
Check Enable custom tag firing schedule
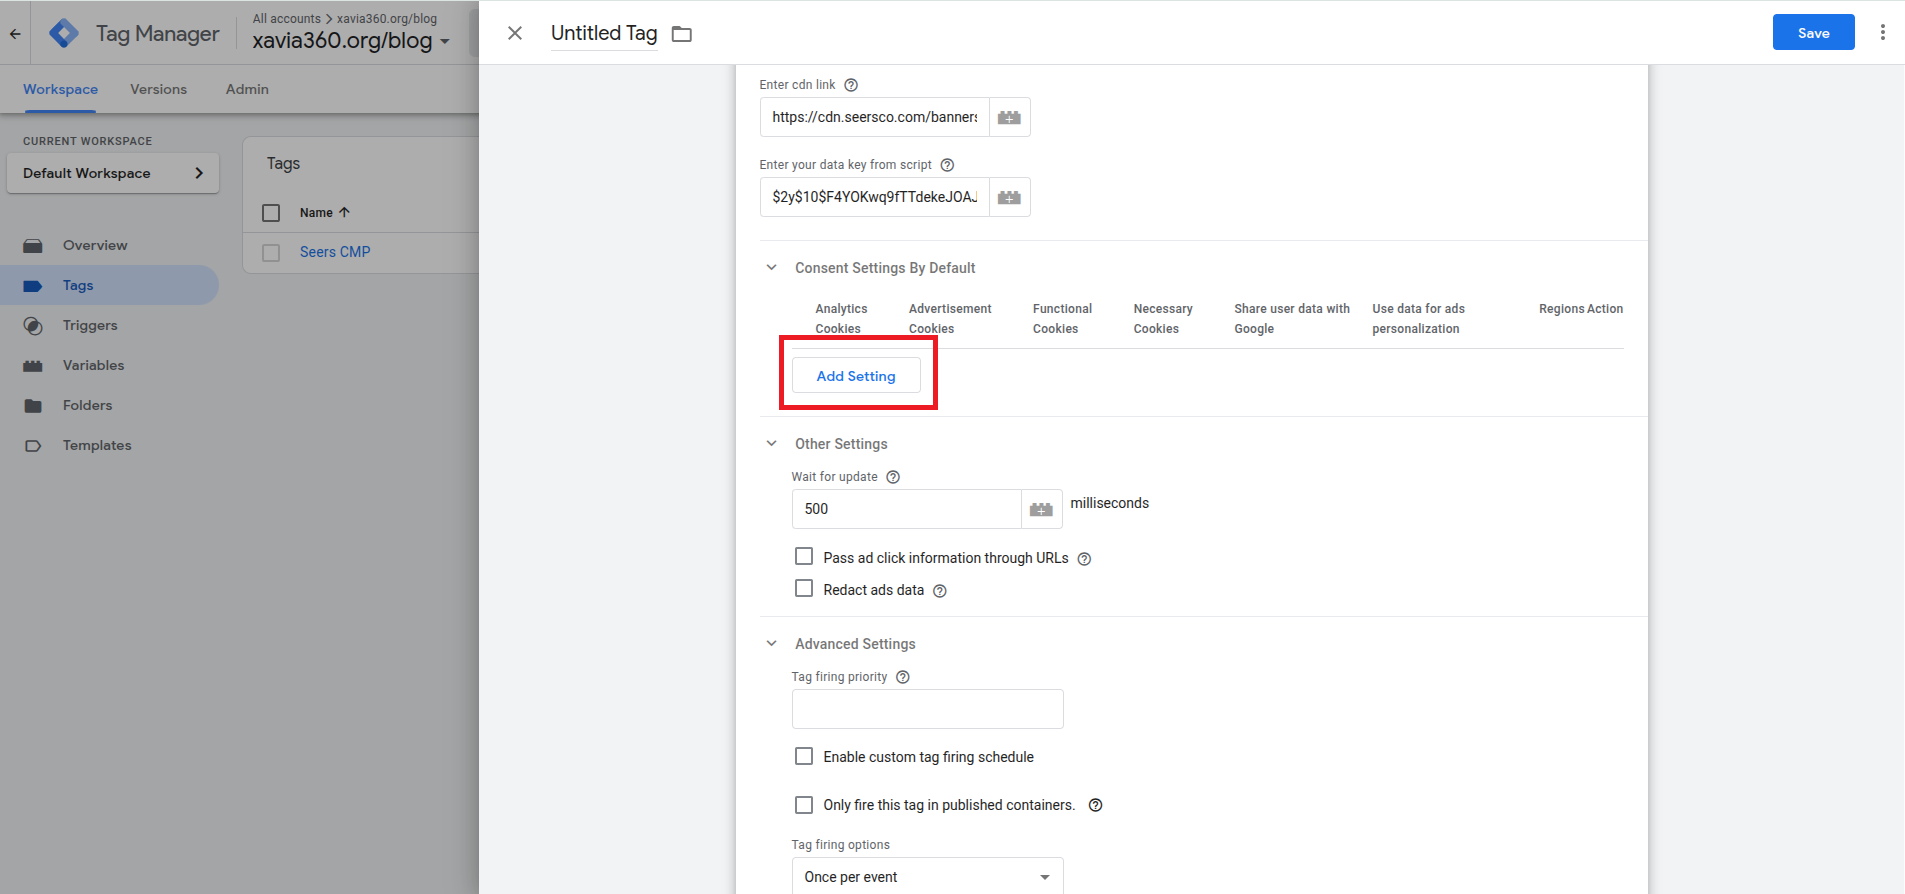[x=804, y=756]
